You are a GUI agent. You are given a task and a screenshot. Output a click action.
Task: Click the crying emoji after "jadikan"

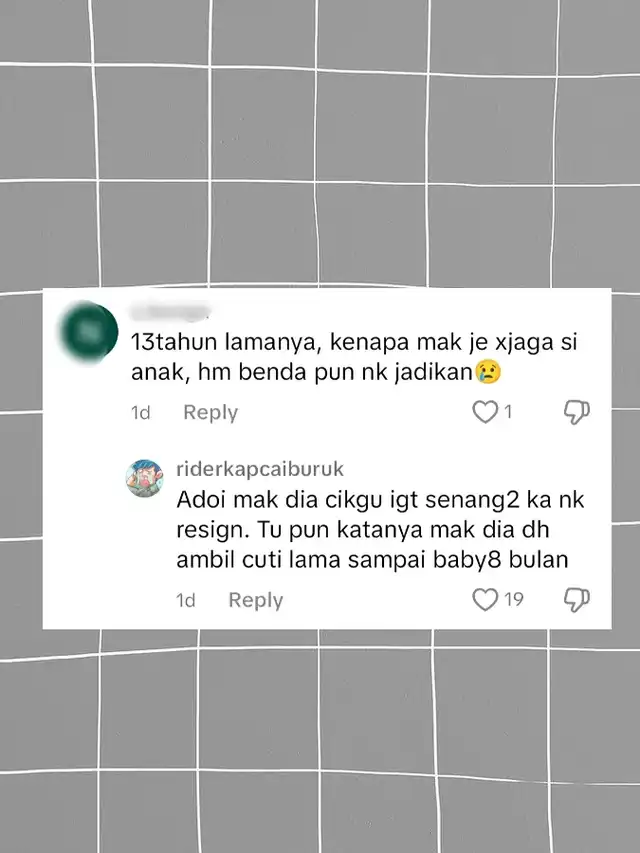pyautogui.click(x=488, y=373)
